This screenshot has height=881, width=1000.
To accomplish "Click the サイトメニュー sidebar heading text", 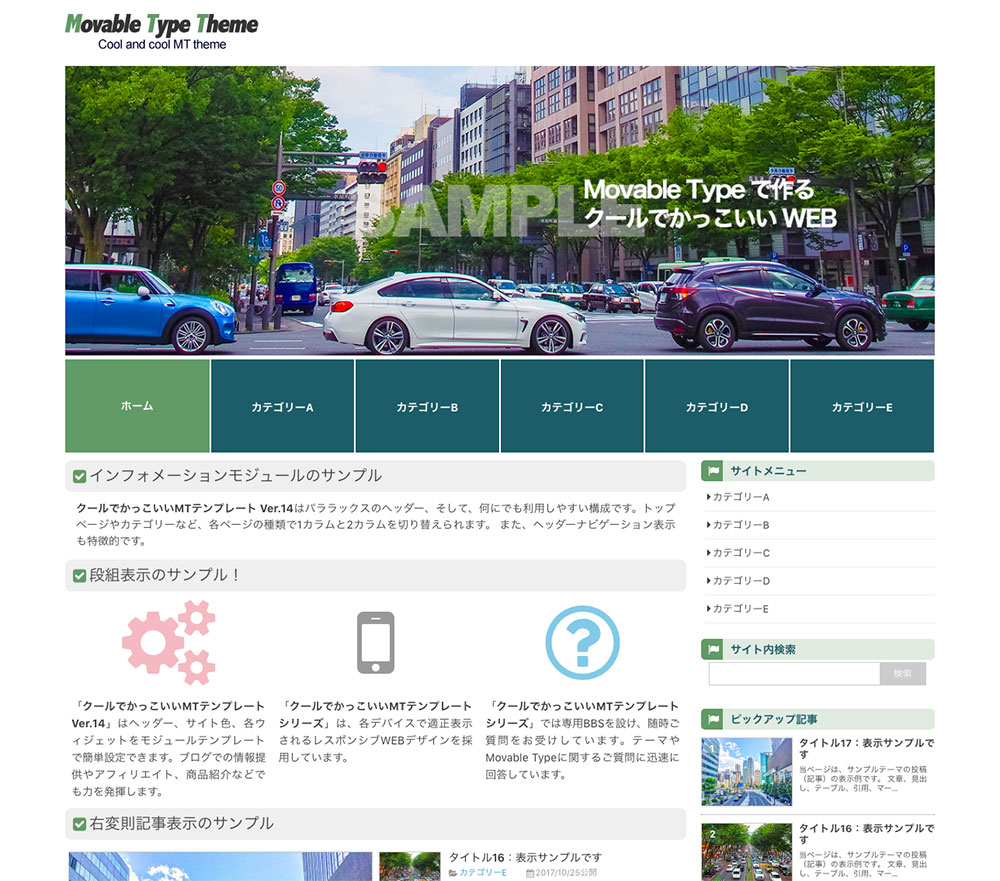I will [768, 471].
